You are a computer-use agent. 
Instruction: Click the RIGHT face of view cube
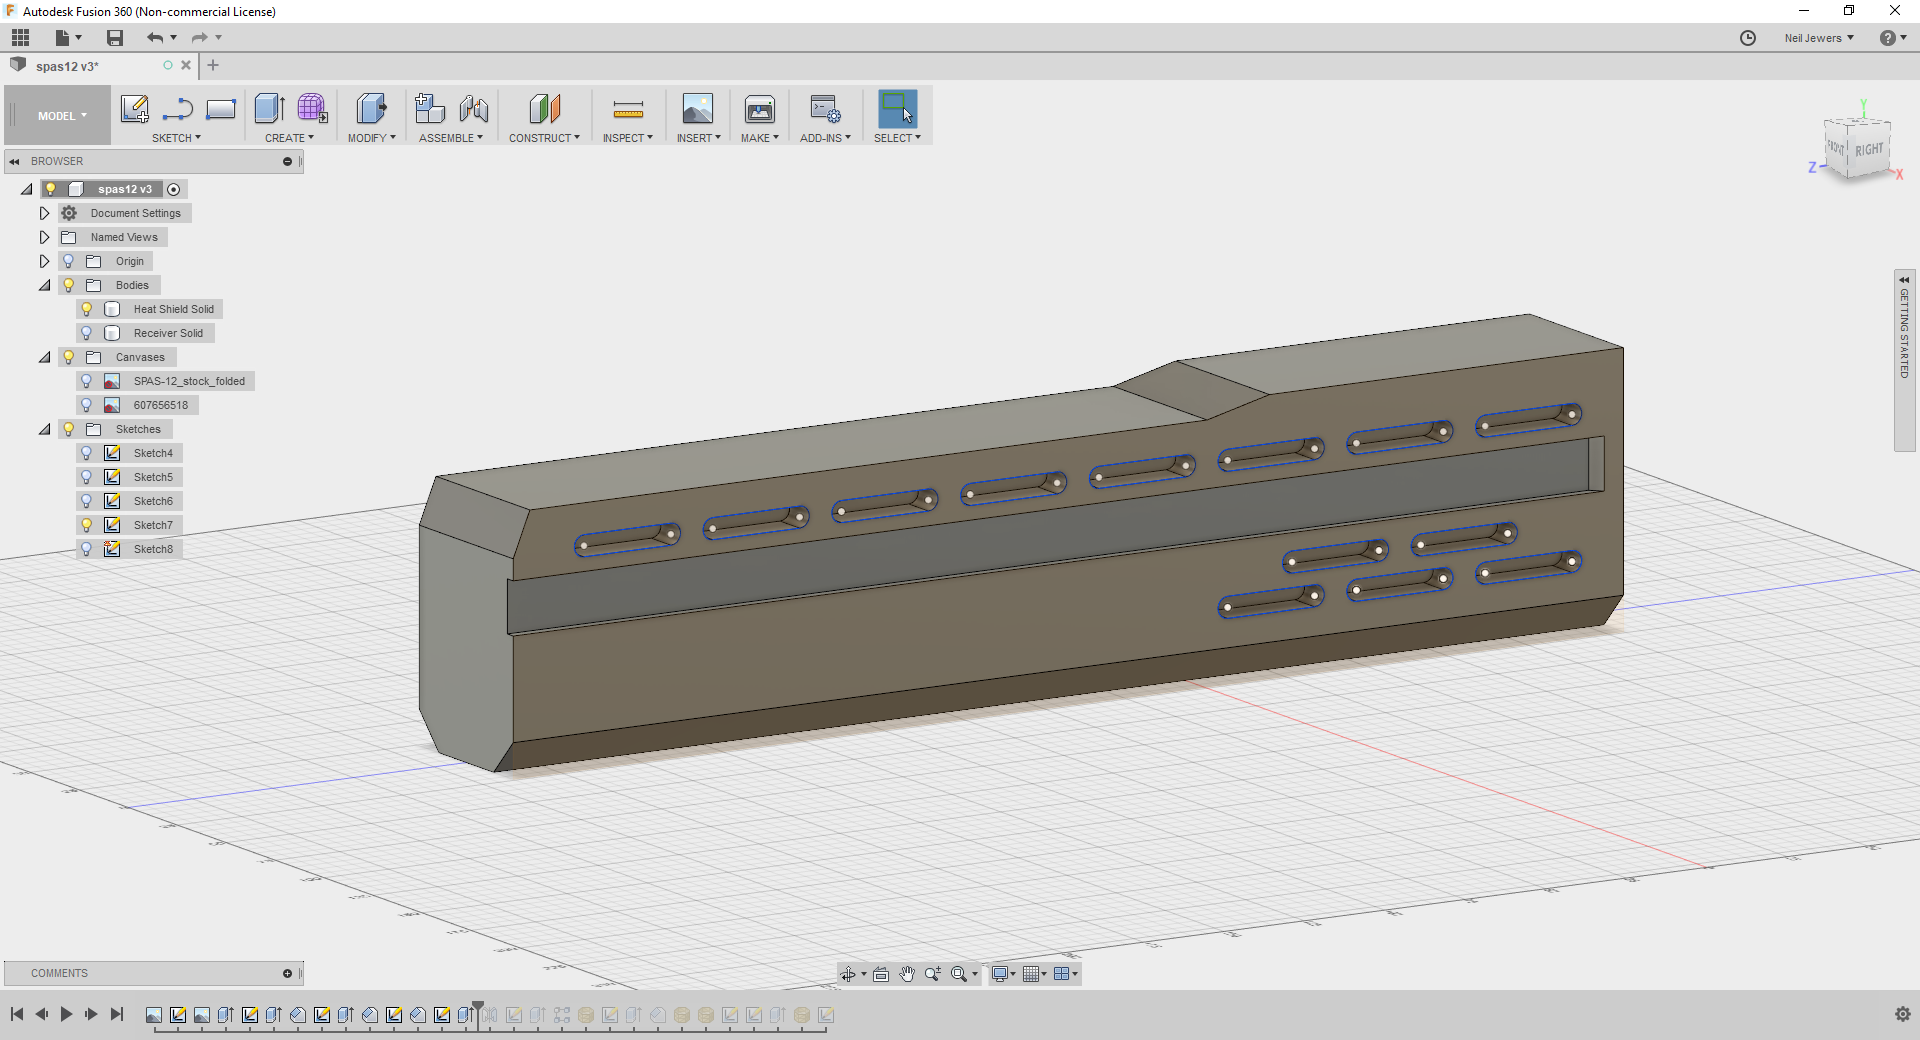(x=1868, y=150)
